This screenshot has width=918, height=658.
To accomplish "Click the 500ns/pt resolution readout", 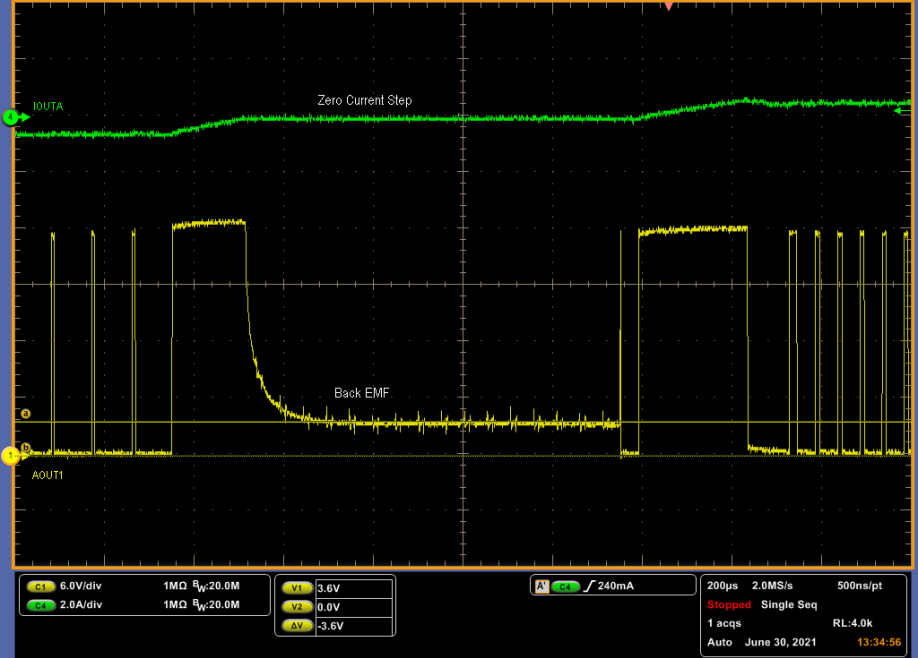I will [859, 586].
